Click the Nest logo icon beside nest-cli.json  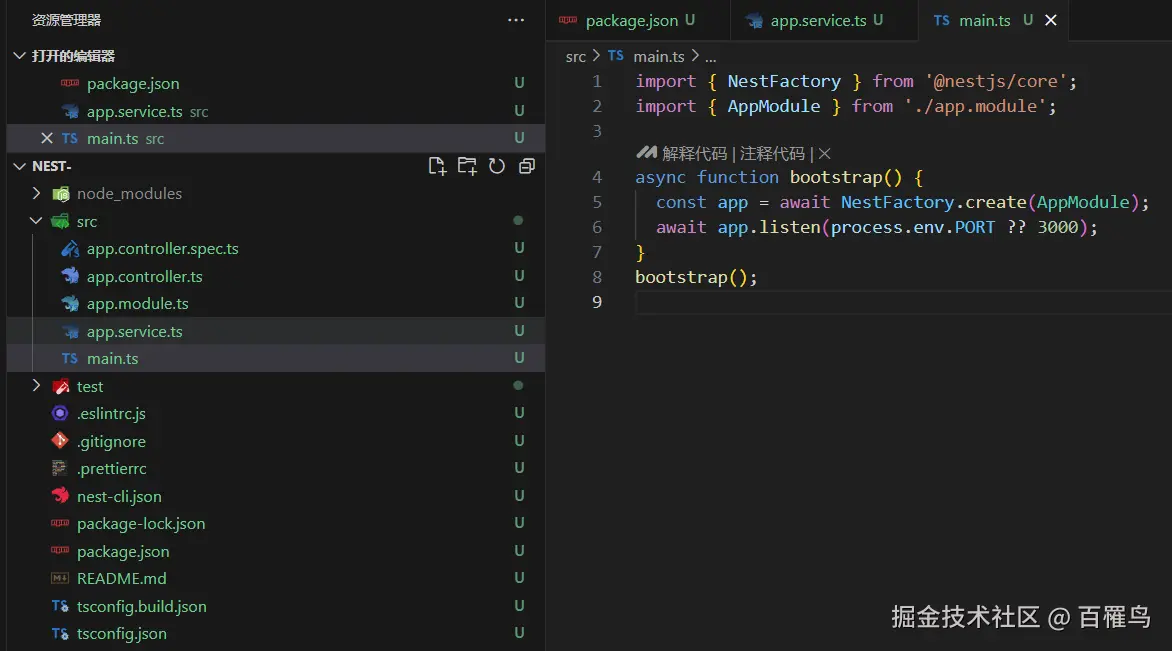(60, 496)
